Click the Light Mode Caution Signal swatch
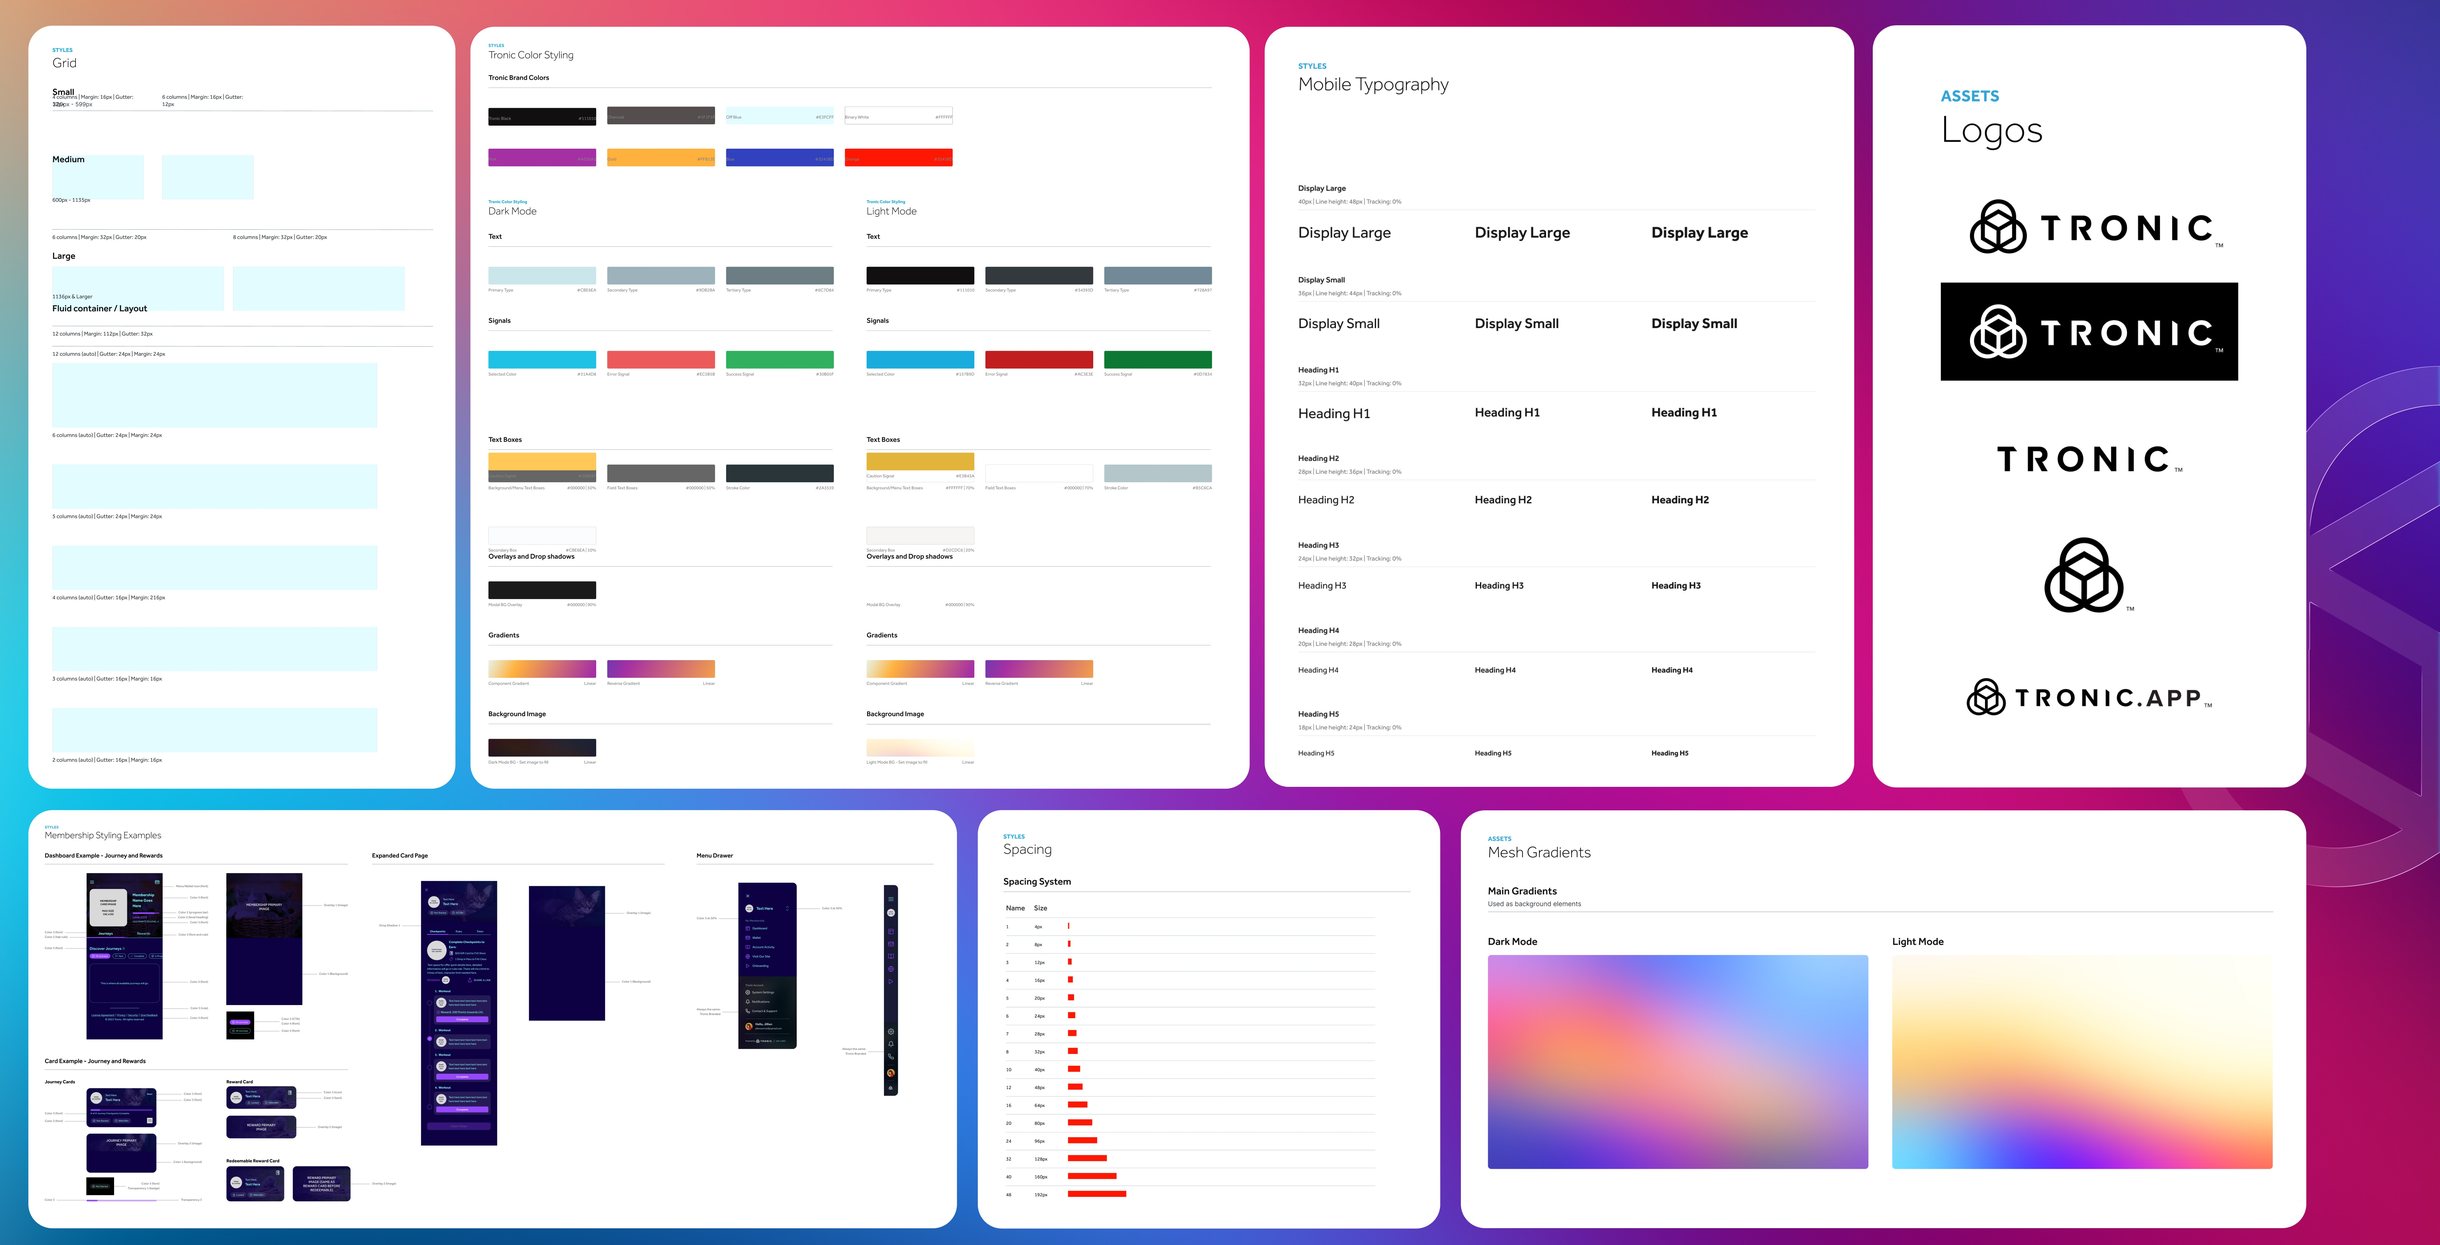The width and height of the screenshot is (2440, 1245). click(920, 461)
